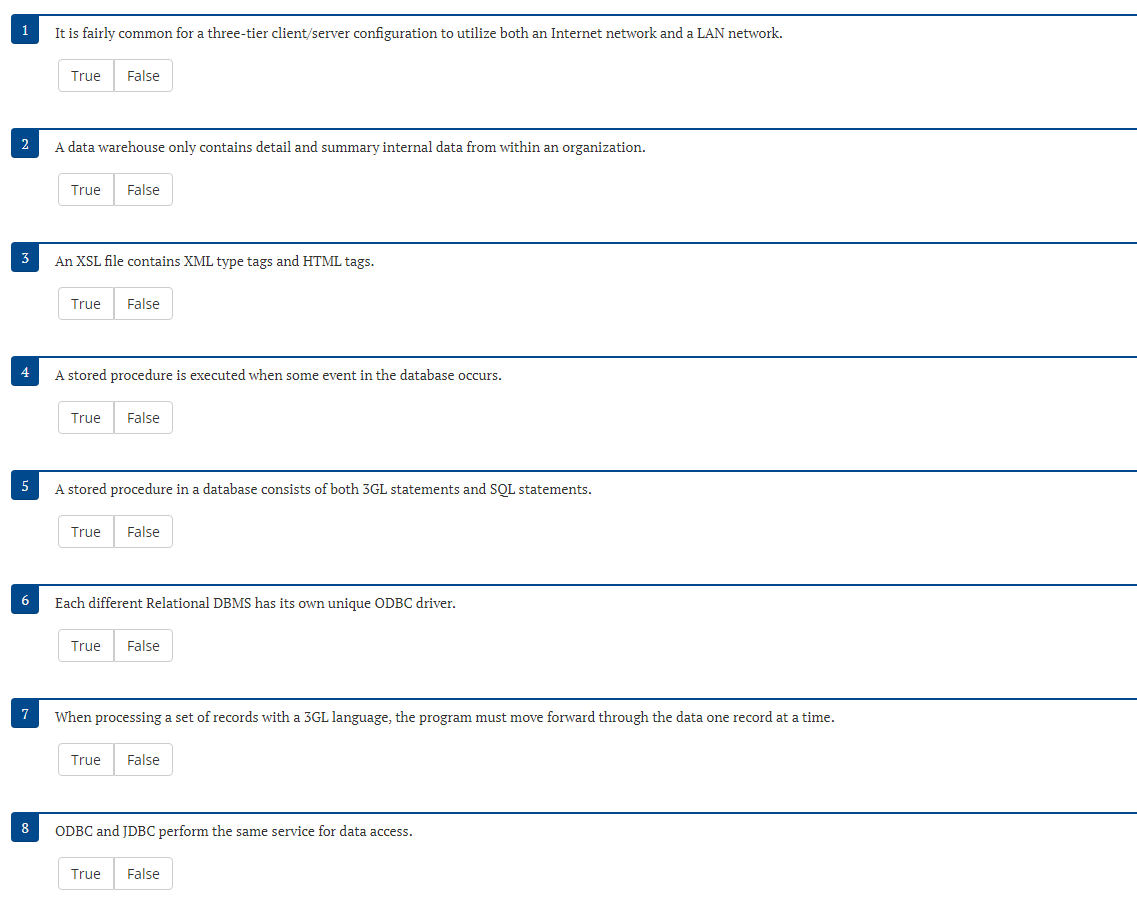Select True for the three-tier client/server question
This screenshot has height=914, width=1137.
coord(86,75)
